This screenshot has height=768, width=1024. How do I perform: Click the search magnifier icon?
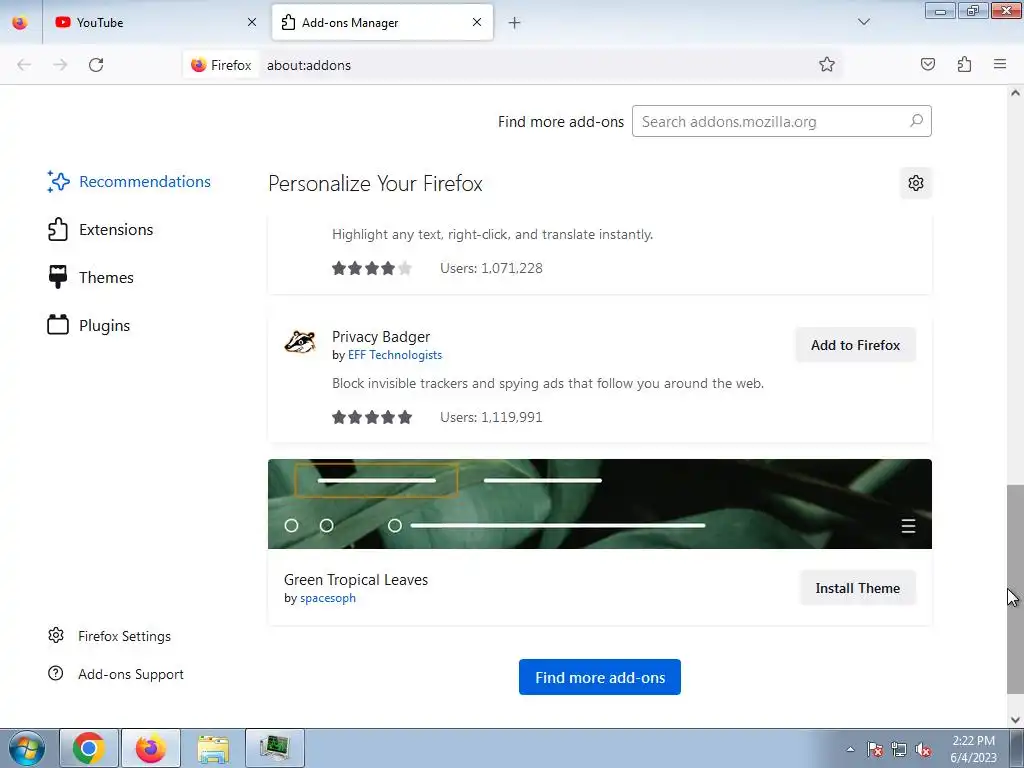[916, 121]
